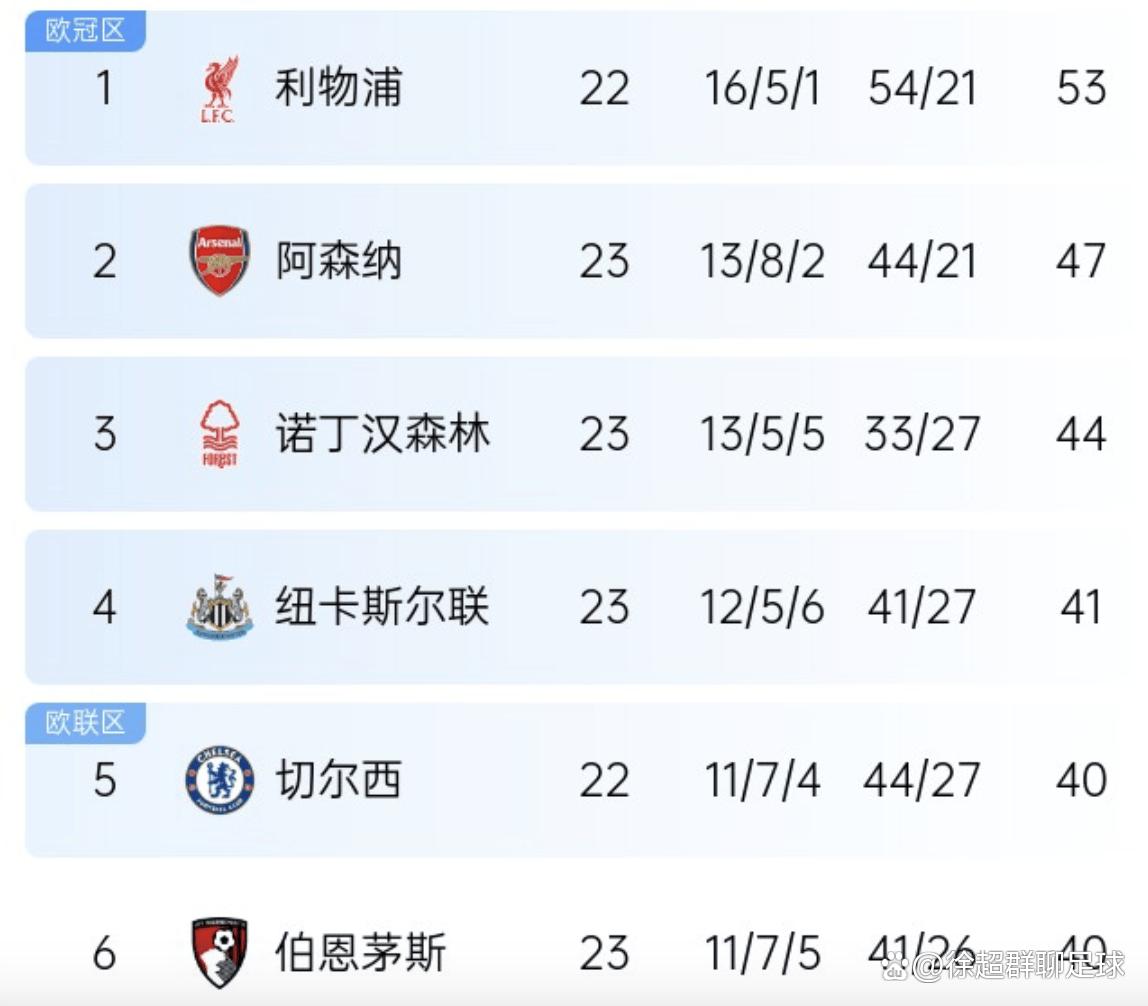Click the Liverpool club crest
1148x1006 pixels.
(219, 89)
